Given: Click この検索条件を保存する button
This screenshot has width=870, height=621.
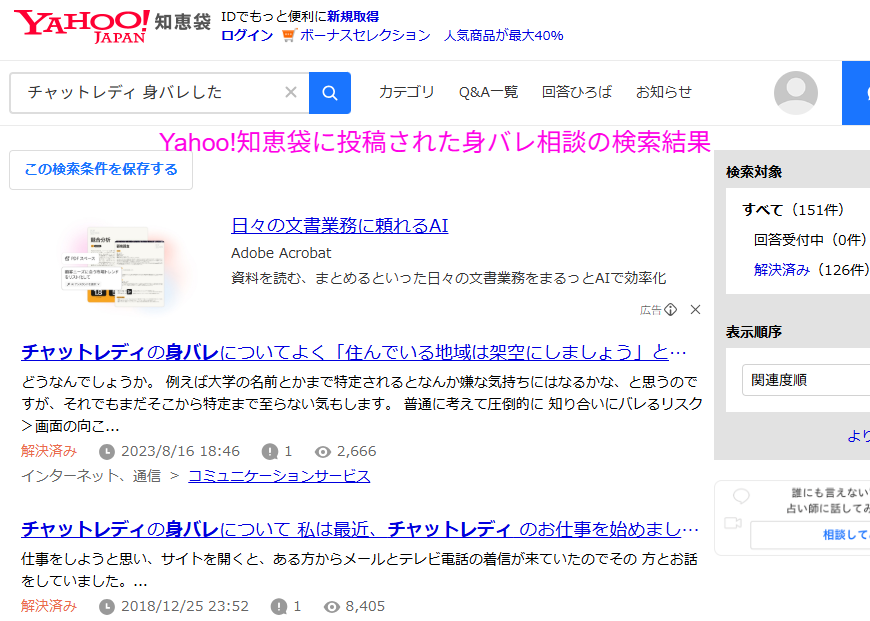Looking at the screenshot, I should pyautogui.click(x=101, y=170).
